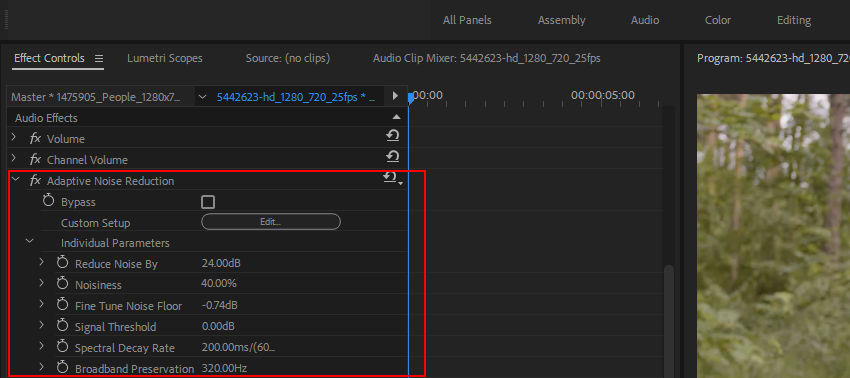Click the Program monitor video preview
This screenshot has width=850, height=378.
[773, 236]
